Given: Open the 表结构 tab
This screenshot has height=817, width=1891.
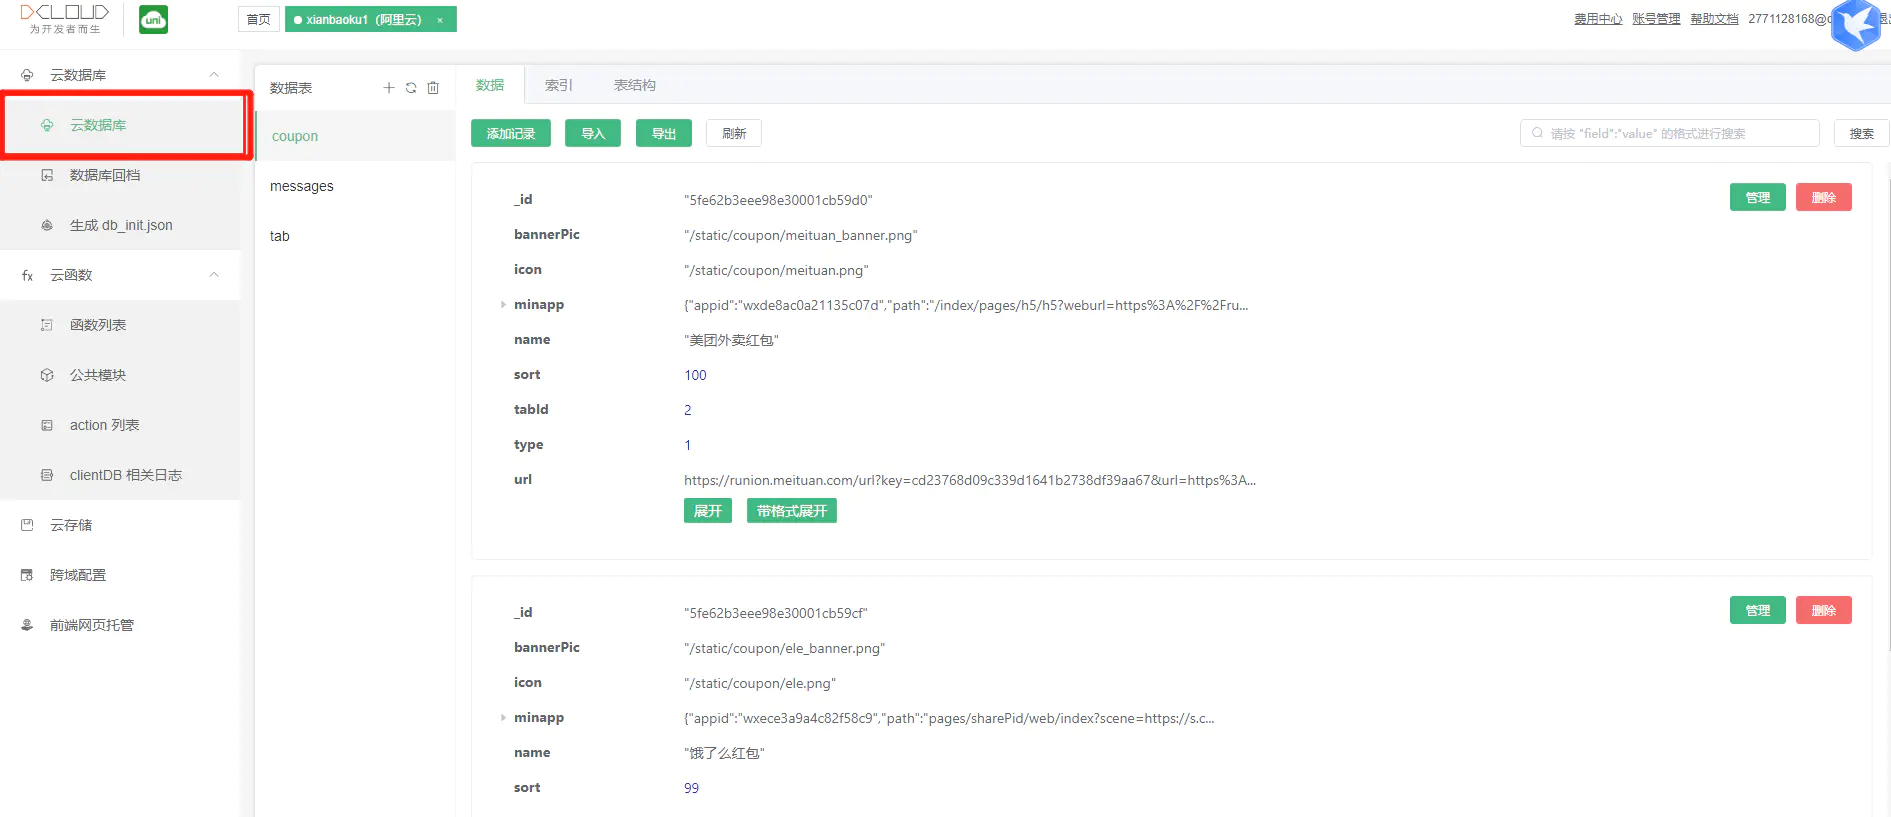Looking at the screenshot, I should (x=634, y=85).
